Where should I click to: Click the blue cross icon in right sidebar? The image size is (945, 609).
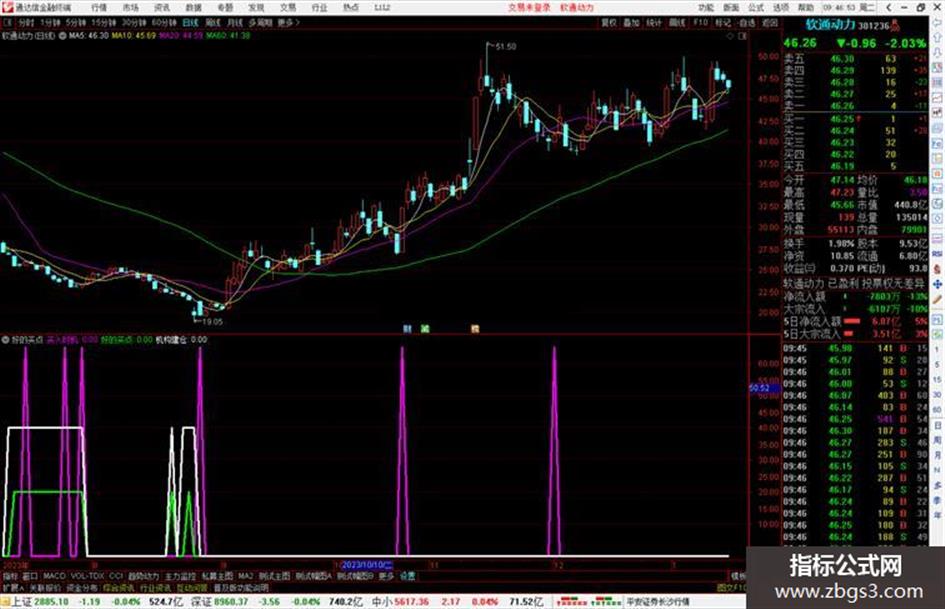pyautogui.click(x=937, y=284)
